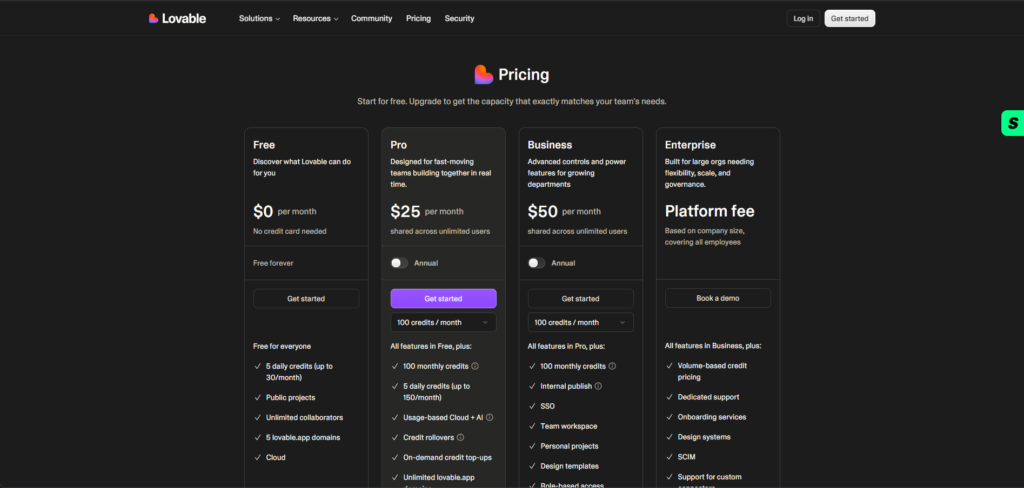
Task: Click the Volume-based credit pricing feature
Action: coord(712,372)
